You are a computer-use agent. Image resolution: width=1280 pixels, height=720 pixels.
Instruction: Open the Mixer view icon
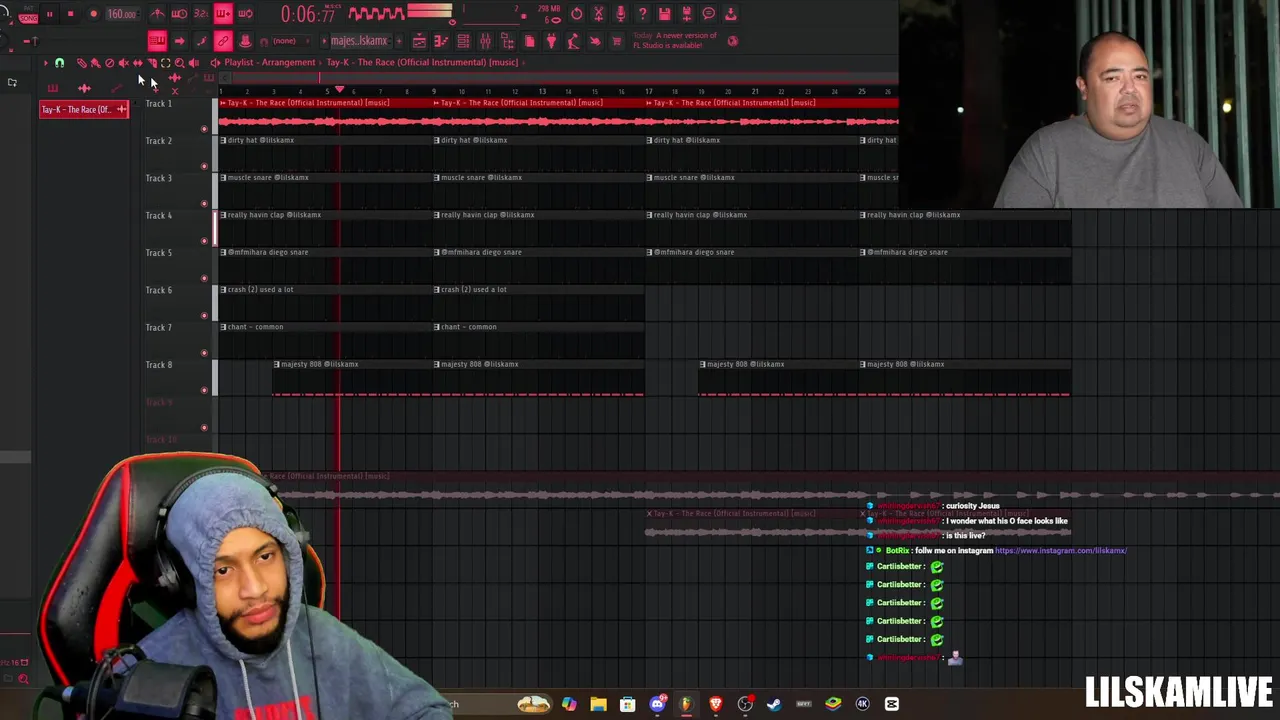pos(485,41)
